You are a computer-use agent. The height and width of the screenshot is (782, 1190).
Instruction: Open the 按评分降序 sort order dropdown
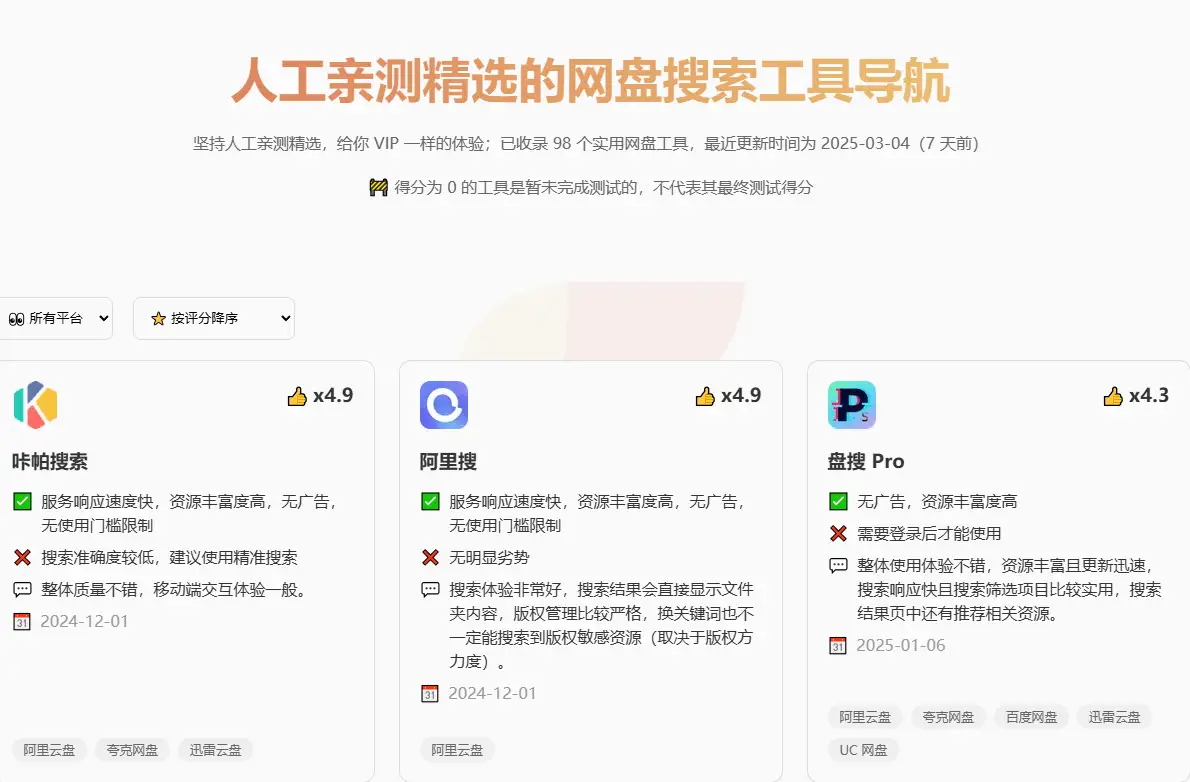(x=214, y=318)
